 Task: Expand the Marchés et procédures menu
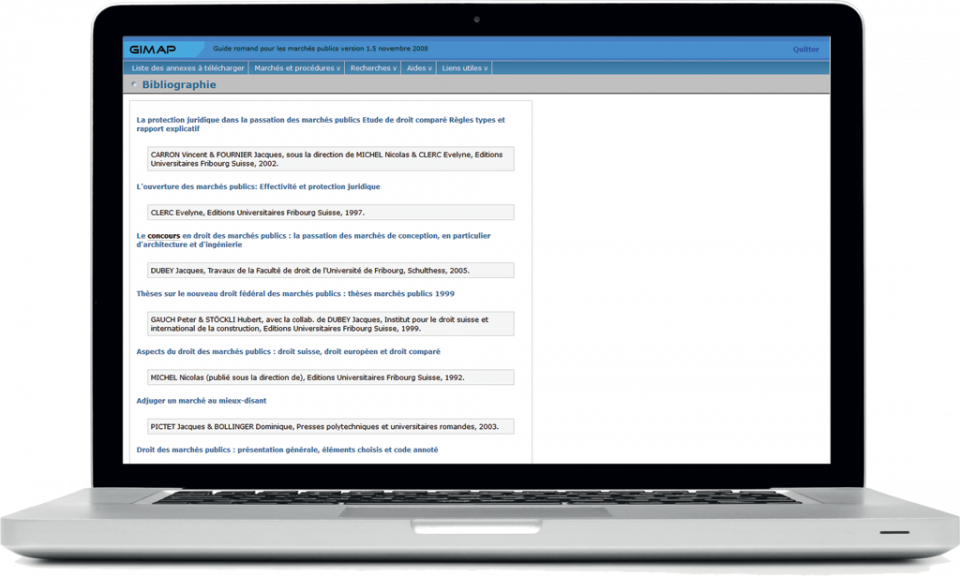click(x=297, y=68)
